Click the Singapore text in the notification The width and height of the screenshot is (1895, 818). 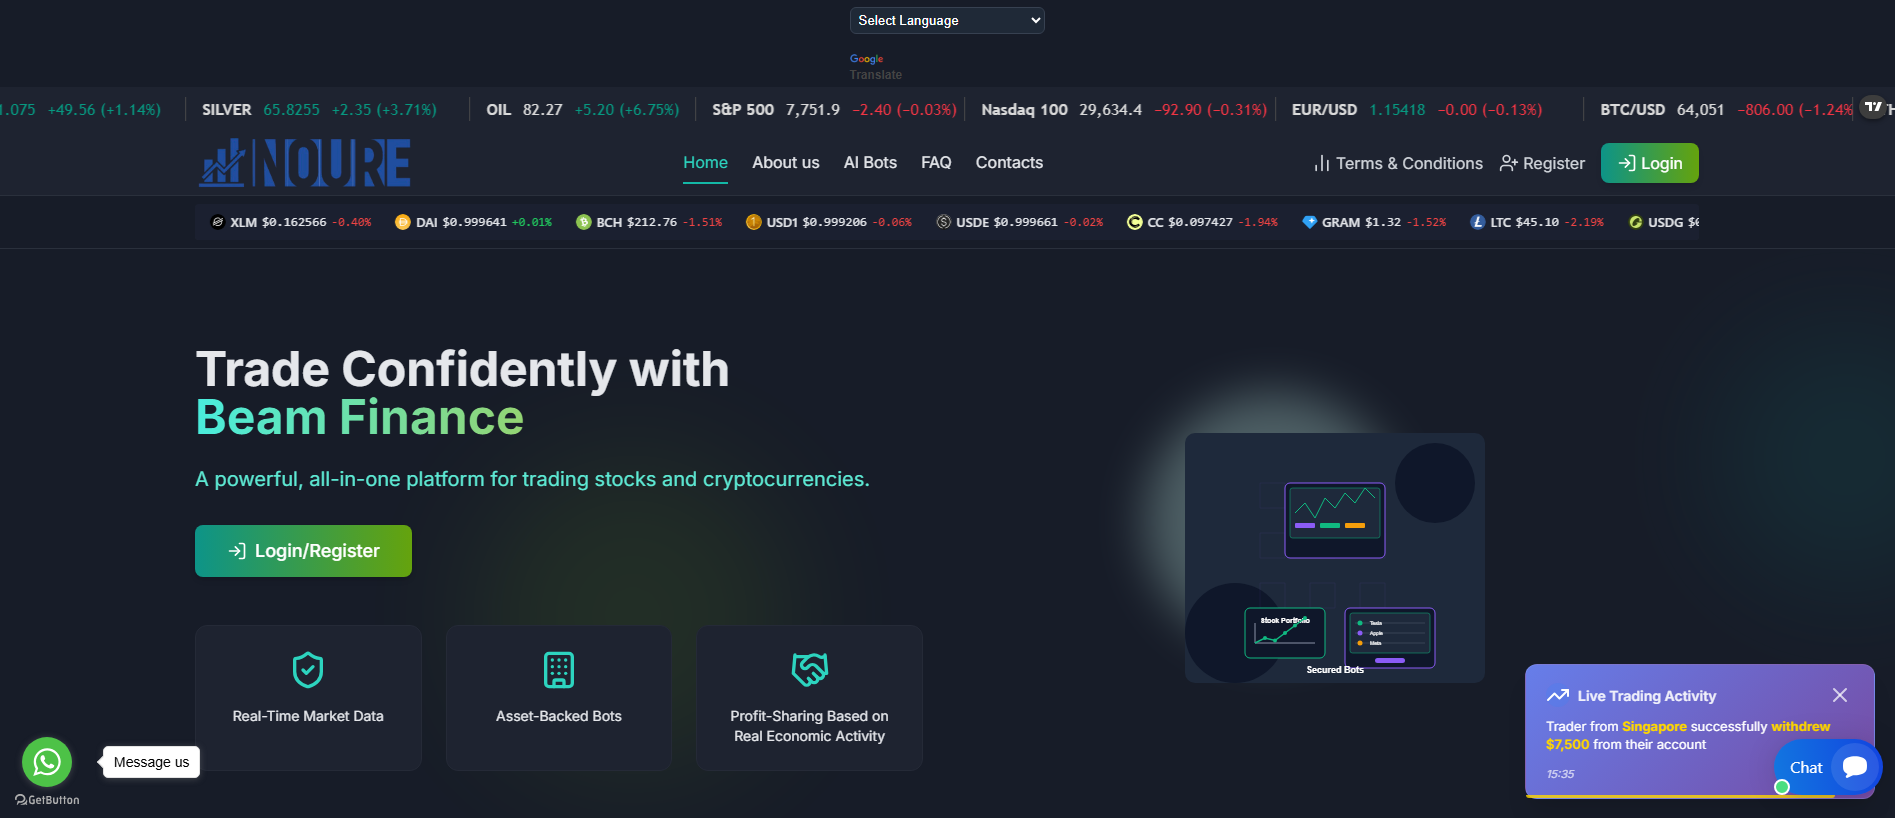click(x=1654, y=726)
